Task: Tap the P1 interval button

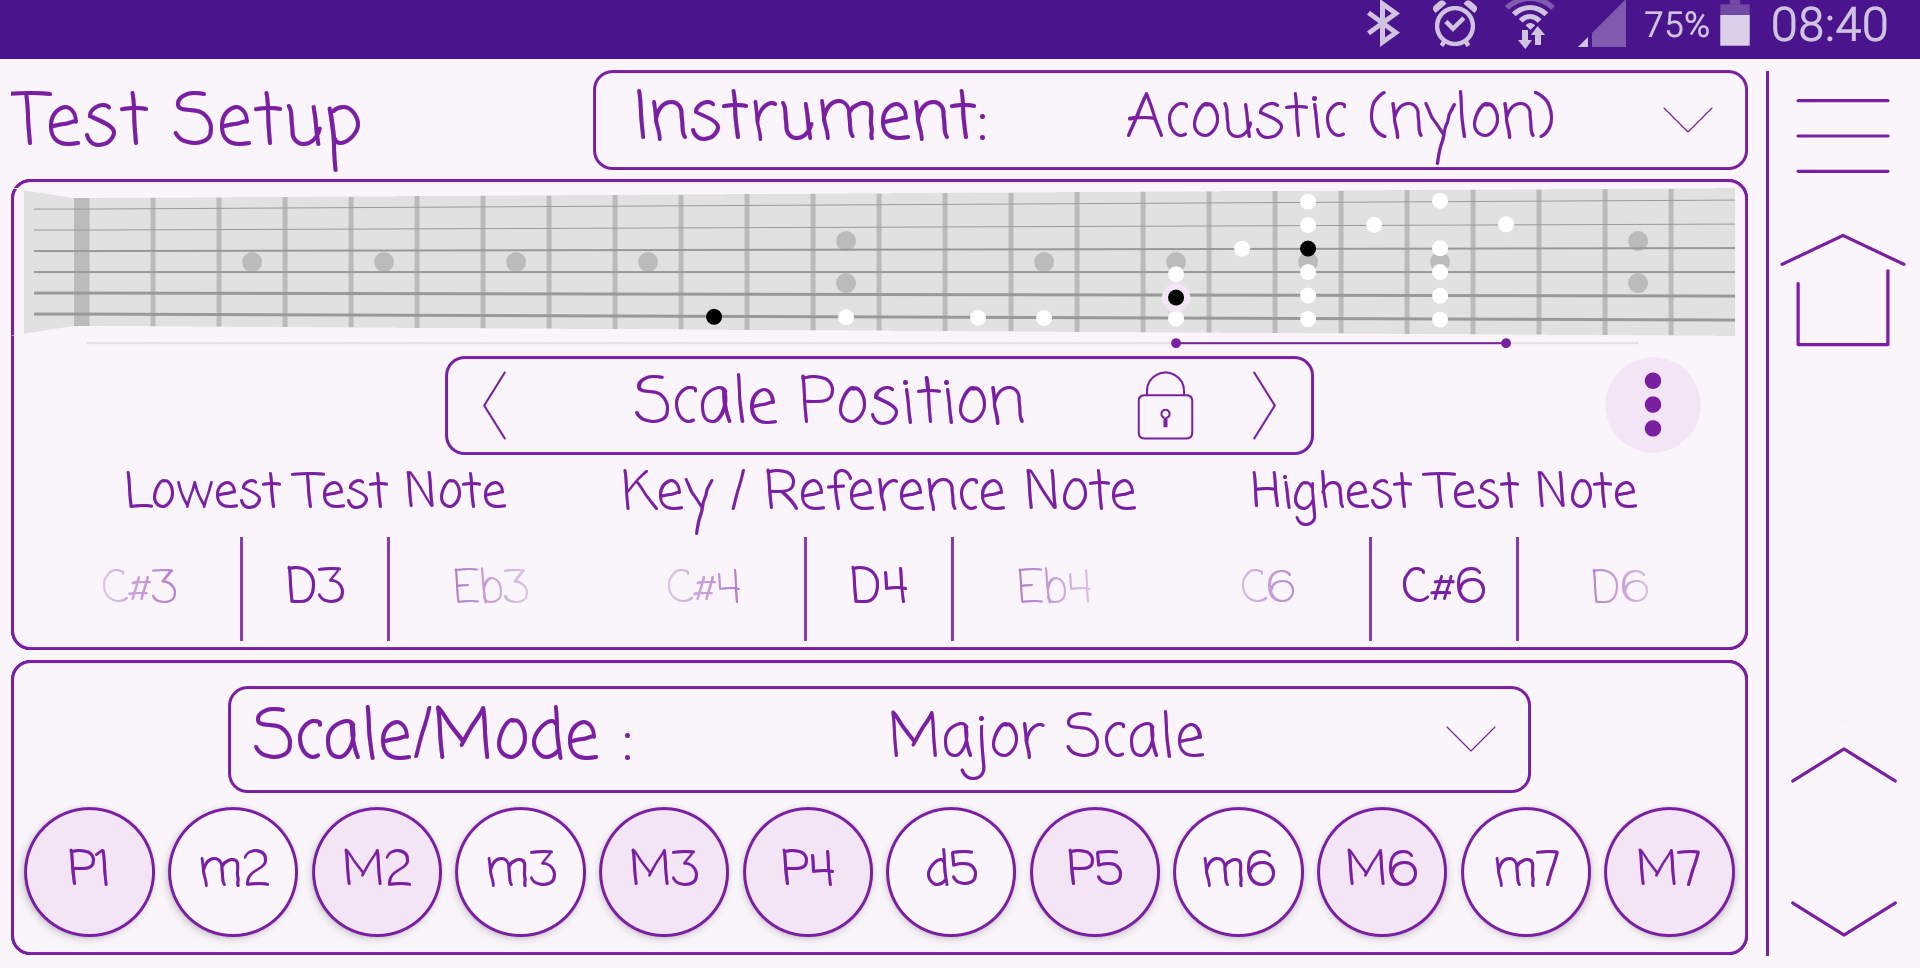Action: coord(90,871)
